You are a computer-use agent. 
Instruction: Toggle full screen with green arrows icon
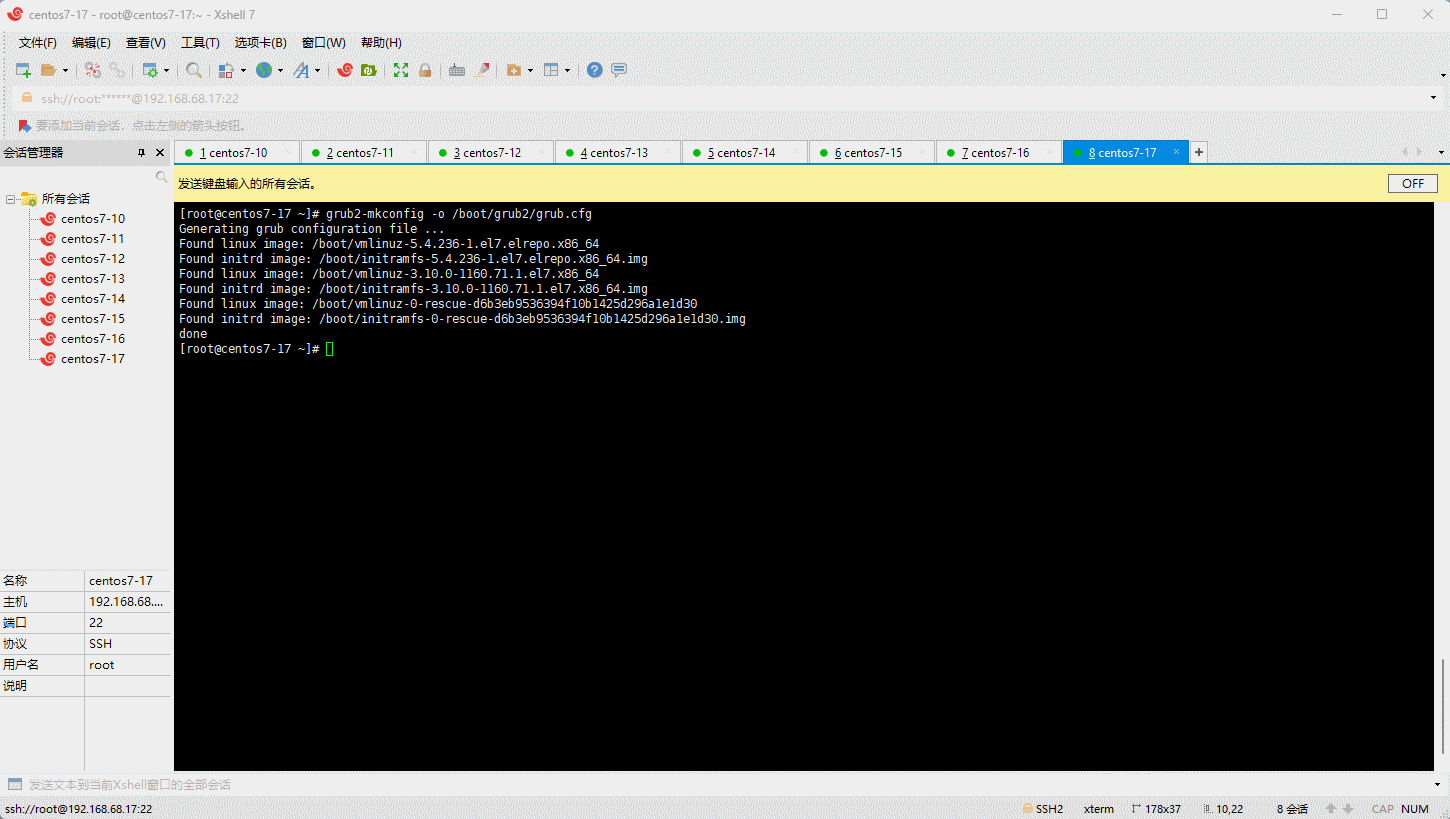click(x=401, y=70)
